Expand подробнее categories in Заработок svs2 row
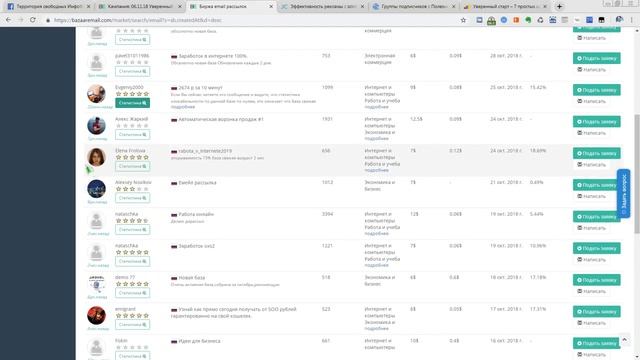 click(377, 265)
